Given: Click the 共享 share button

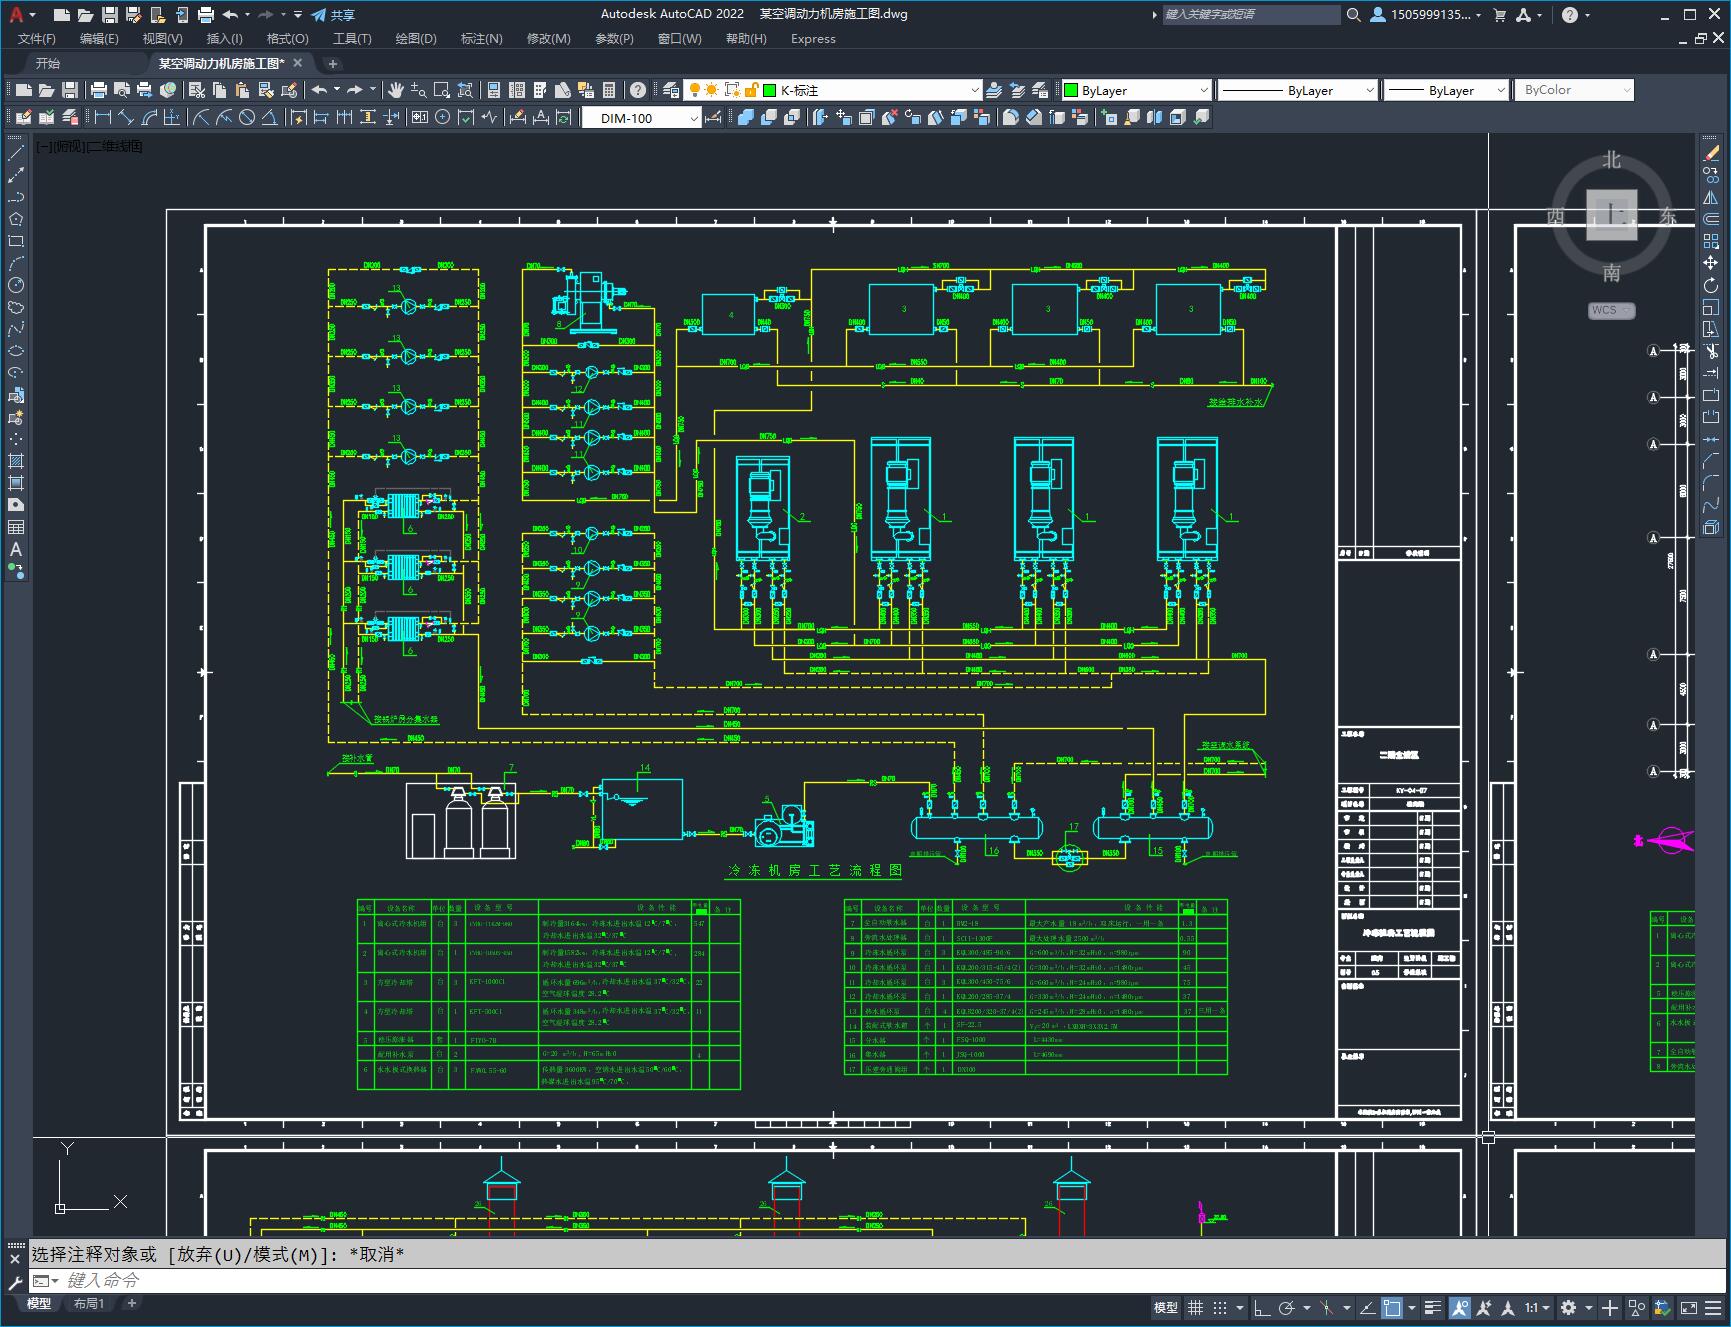Looking at the screenshot, I should click(x=333, y=15).
